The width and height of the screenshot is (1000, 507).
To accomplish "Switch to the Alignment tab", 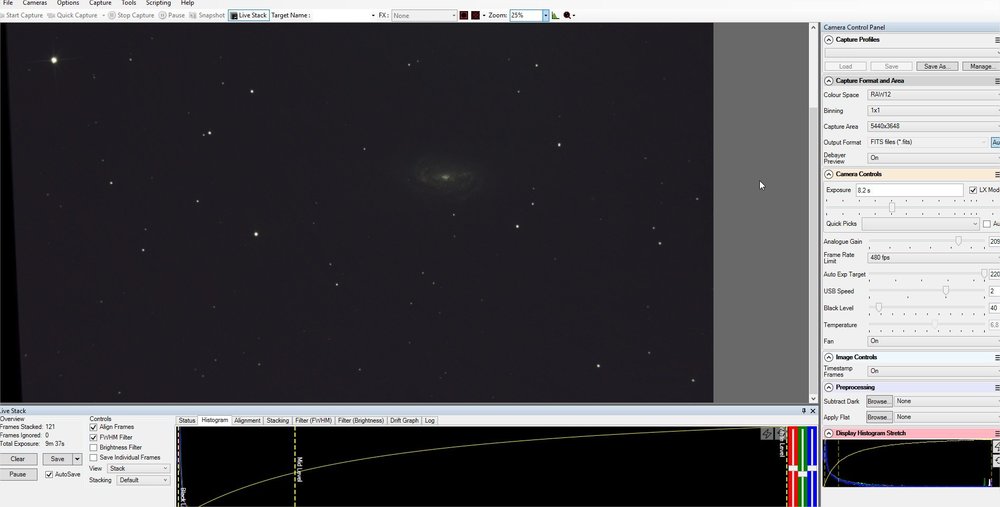I will point(247,420).
